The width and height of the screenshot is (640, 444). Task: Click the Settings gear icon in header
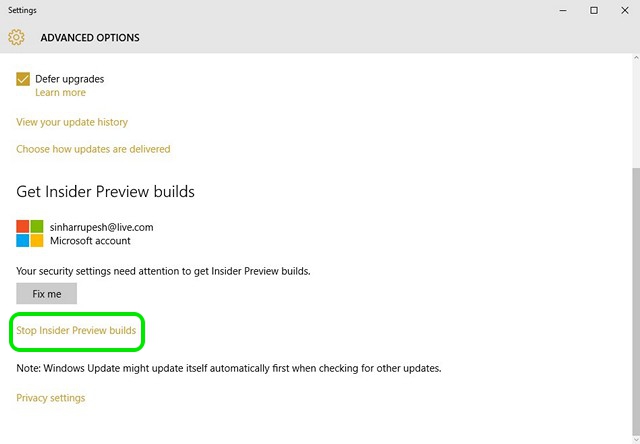tap(16, 37)
